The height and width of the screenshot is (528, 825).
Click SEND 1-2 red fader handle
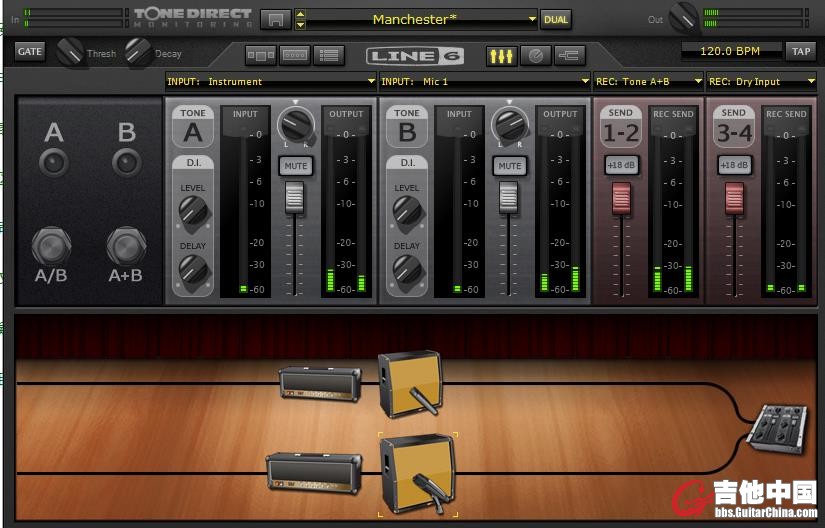[x=621, y=198]
